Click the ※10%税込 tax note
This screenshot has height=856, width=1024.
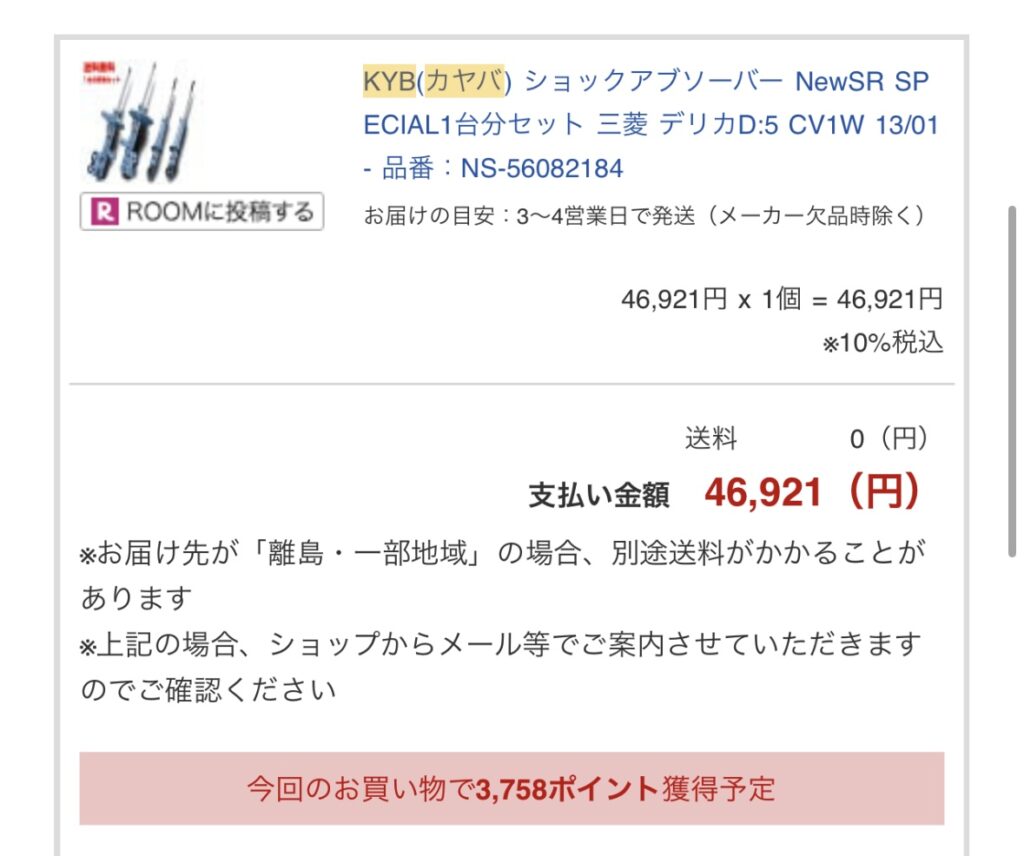(x=883, y=343)
